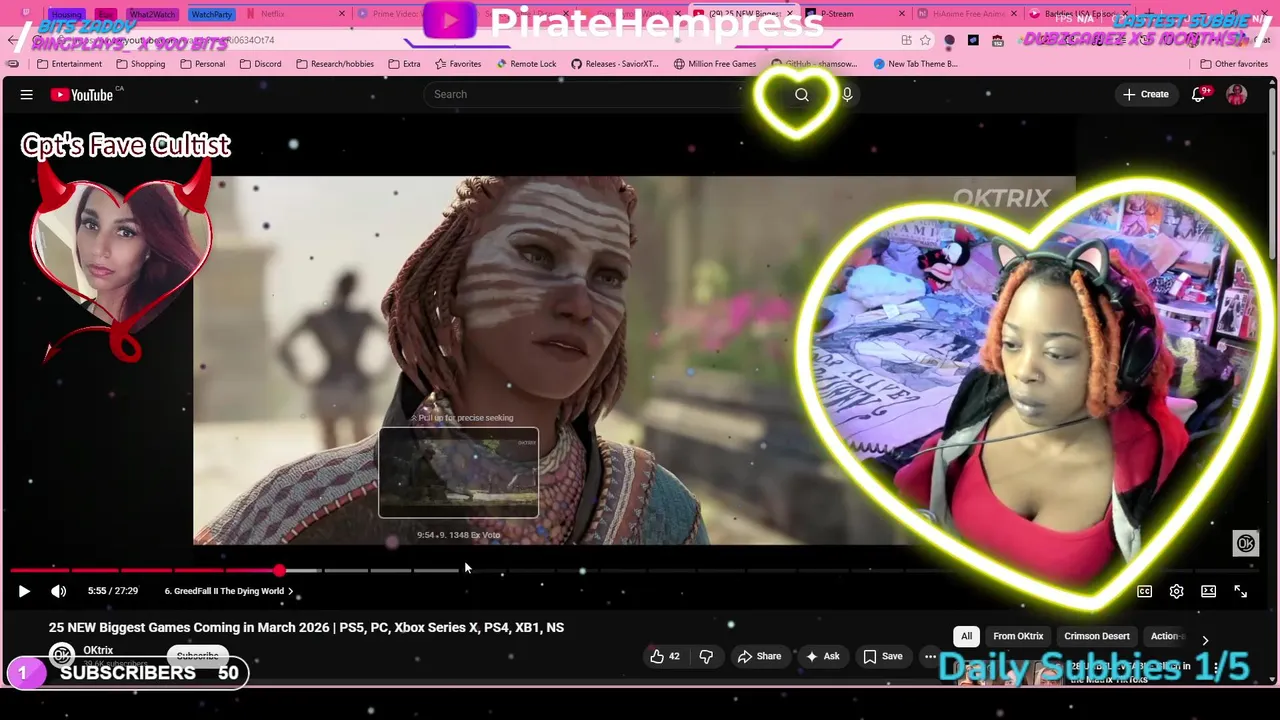Open the Other favorites folder

click(x=1234, y=64)
